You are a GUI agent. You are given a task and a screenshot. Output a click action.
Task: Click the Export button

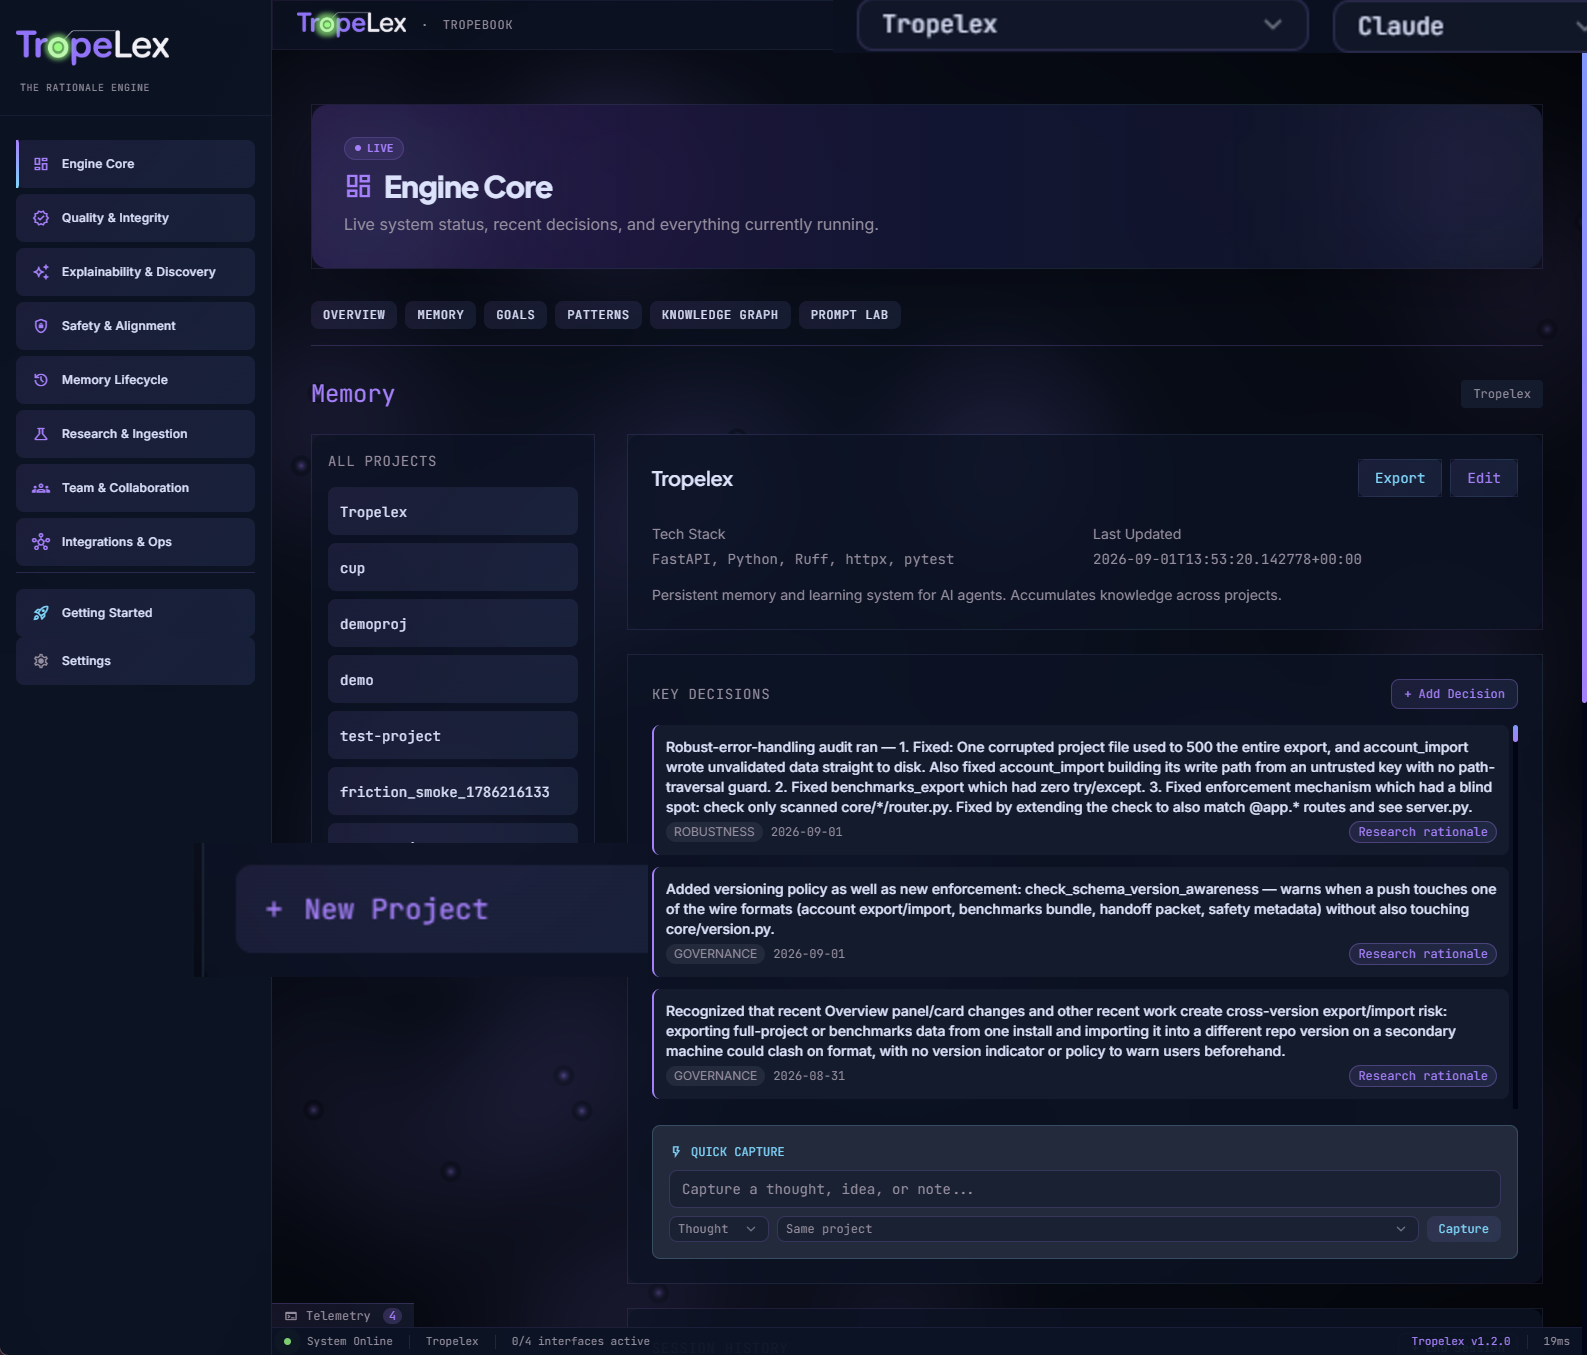tap(1400, 478)
